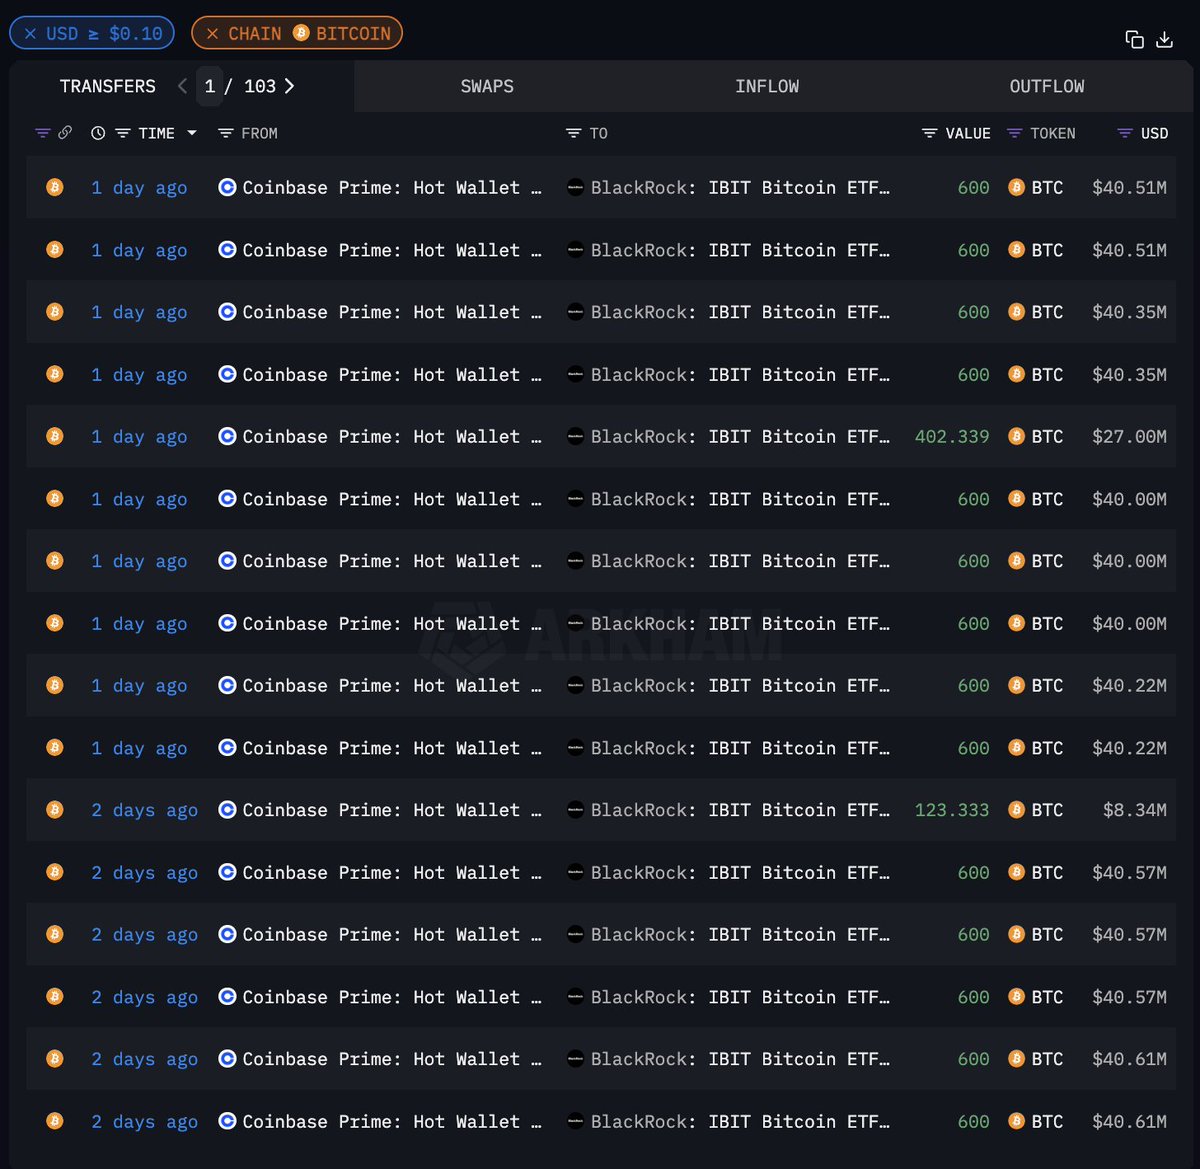The width and height of the screenshot is (1200, 1169).
Task: Open the '1 day ago' link in $27.00M row
Action: coord(139,437)
